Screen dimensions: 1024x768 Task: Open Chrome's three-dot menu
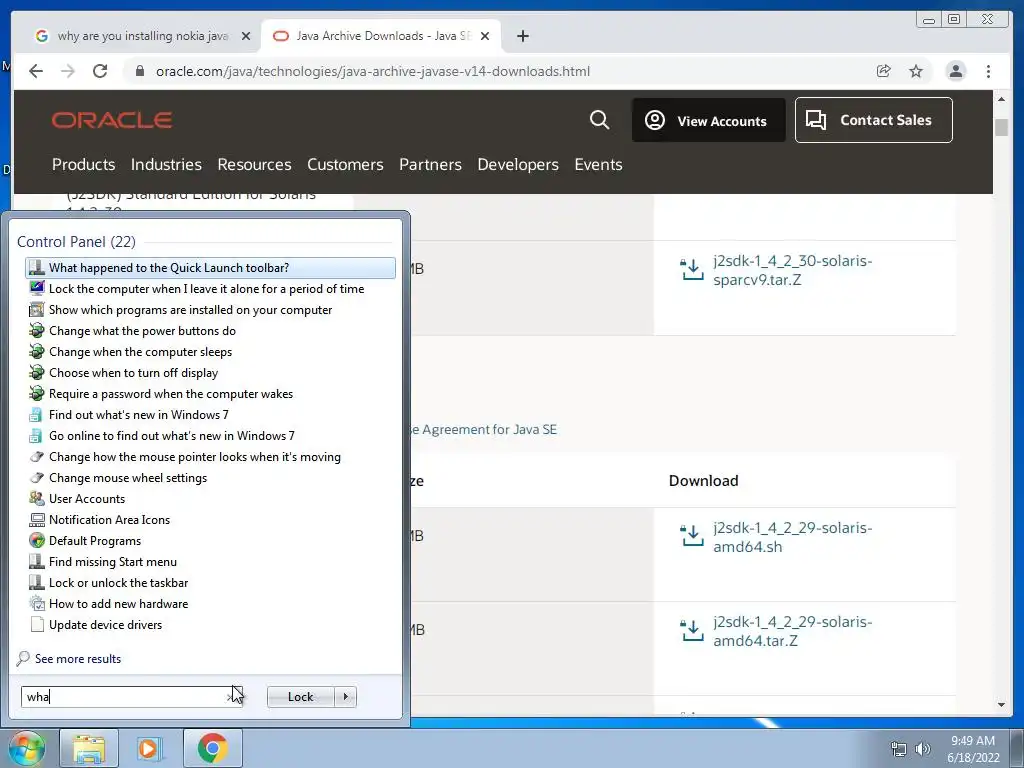(988, 71)
